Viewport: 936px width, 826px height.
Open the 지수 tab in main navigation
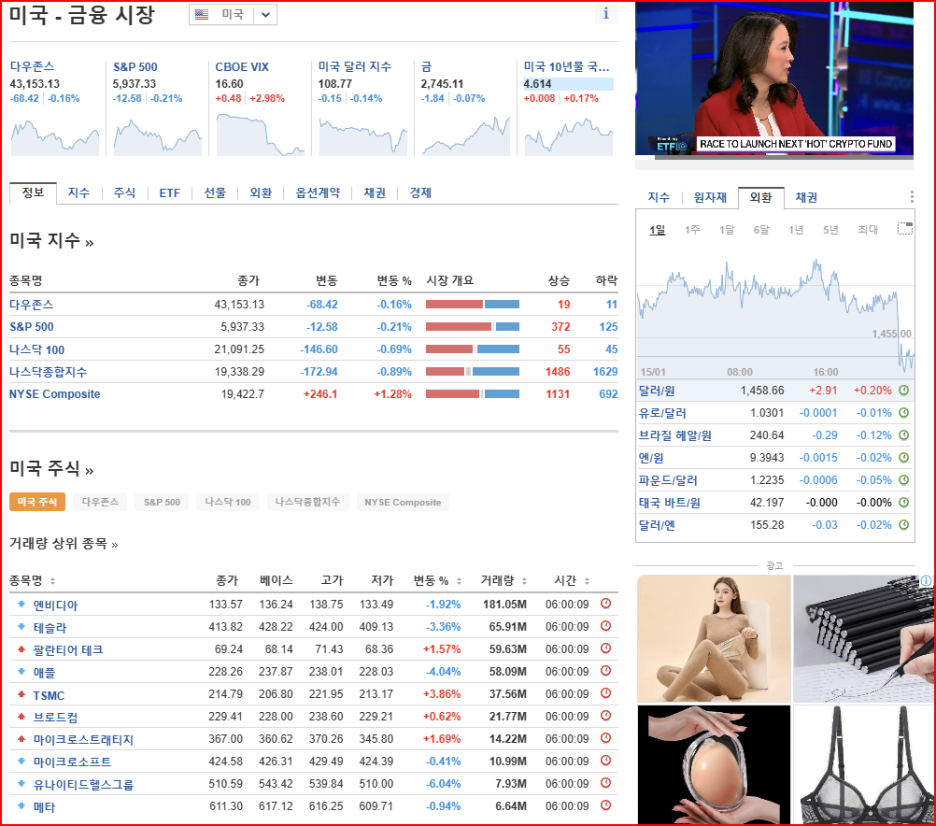pos(78,193)
